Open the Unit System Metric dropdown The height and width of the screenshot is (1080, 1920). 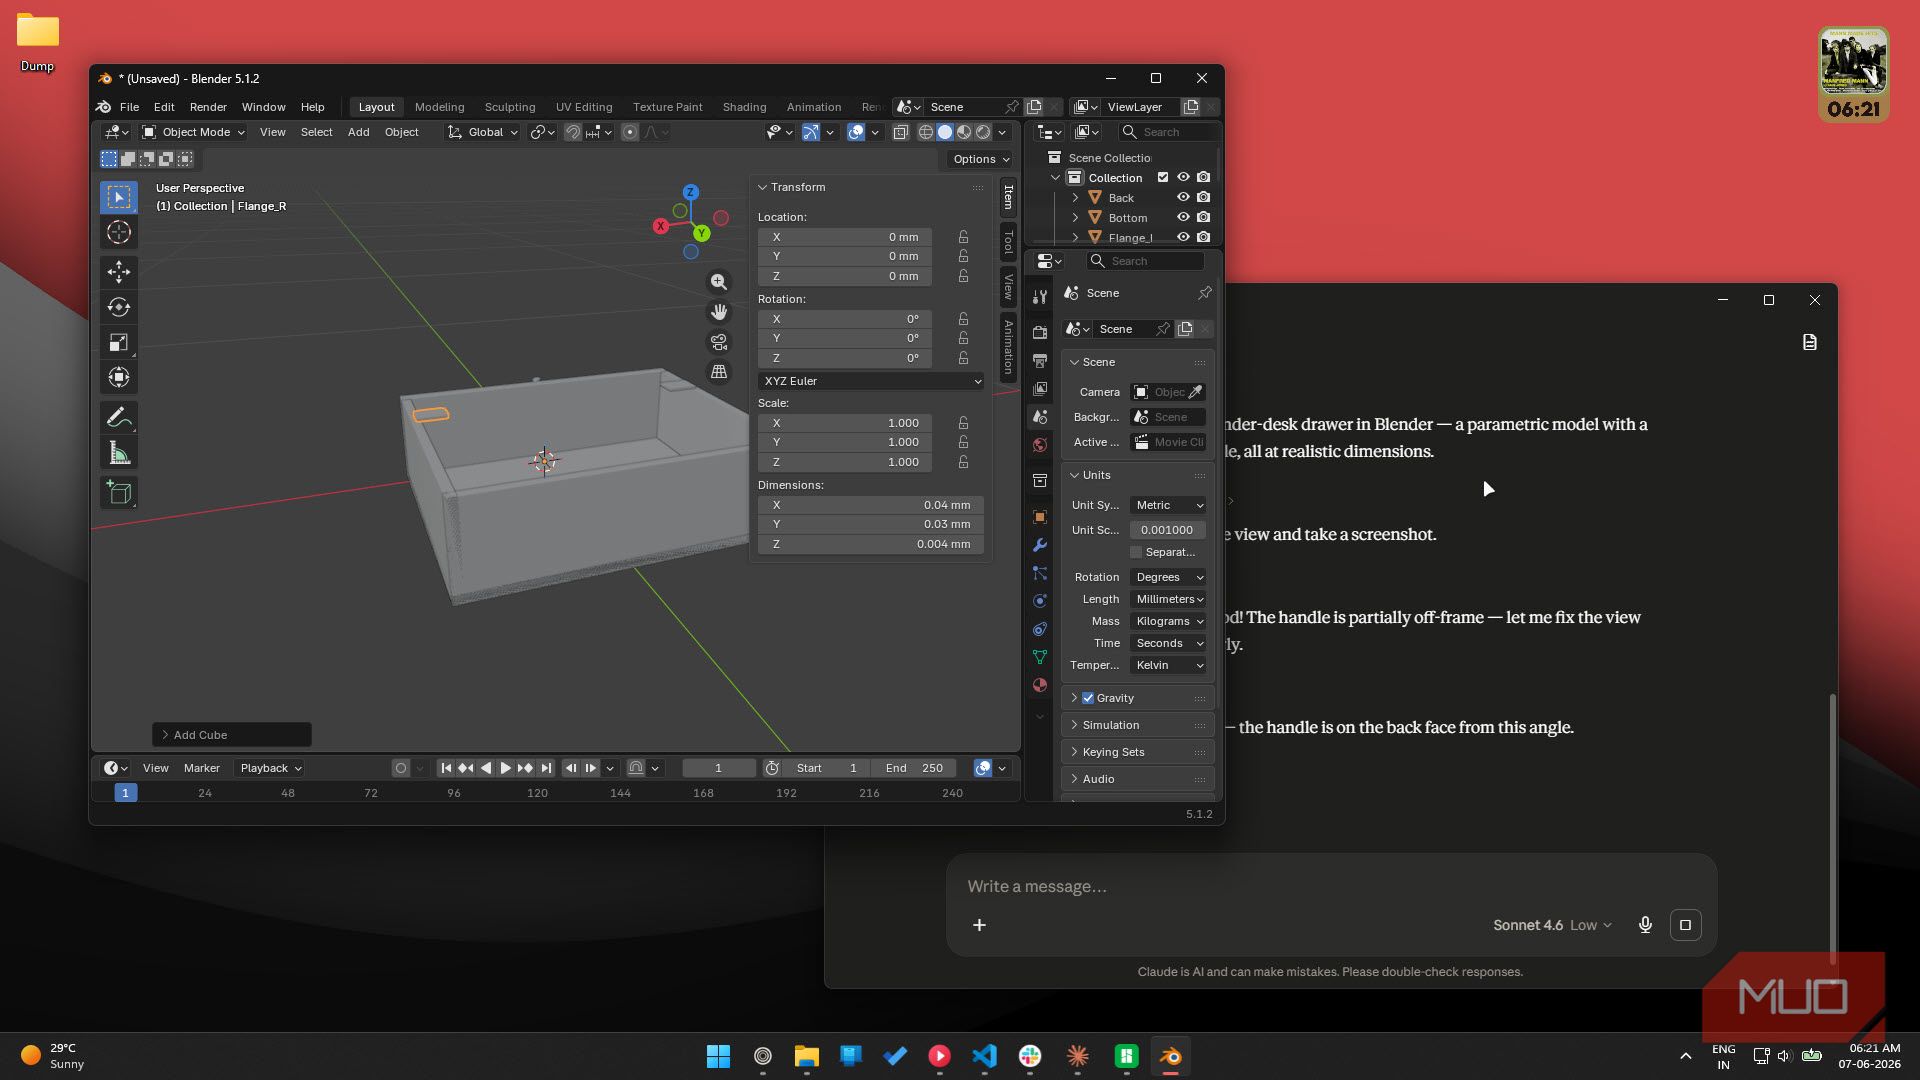1168,505
